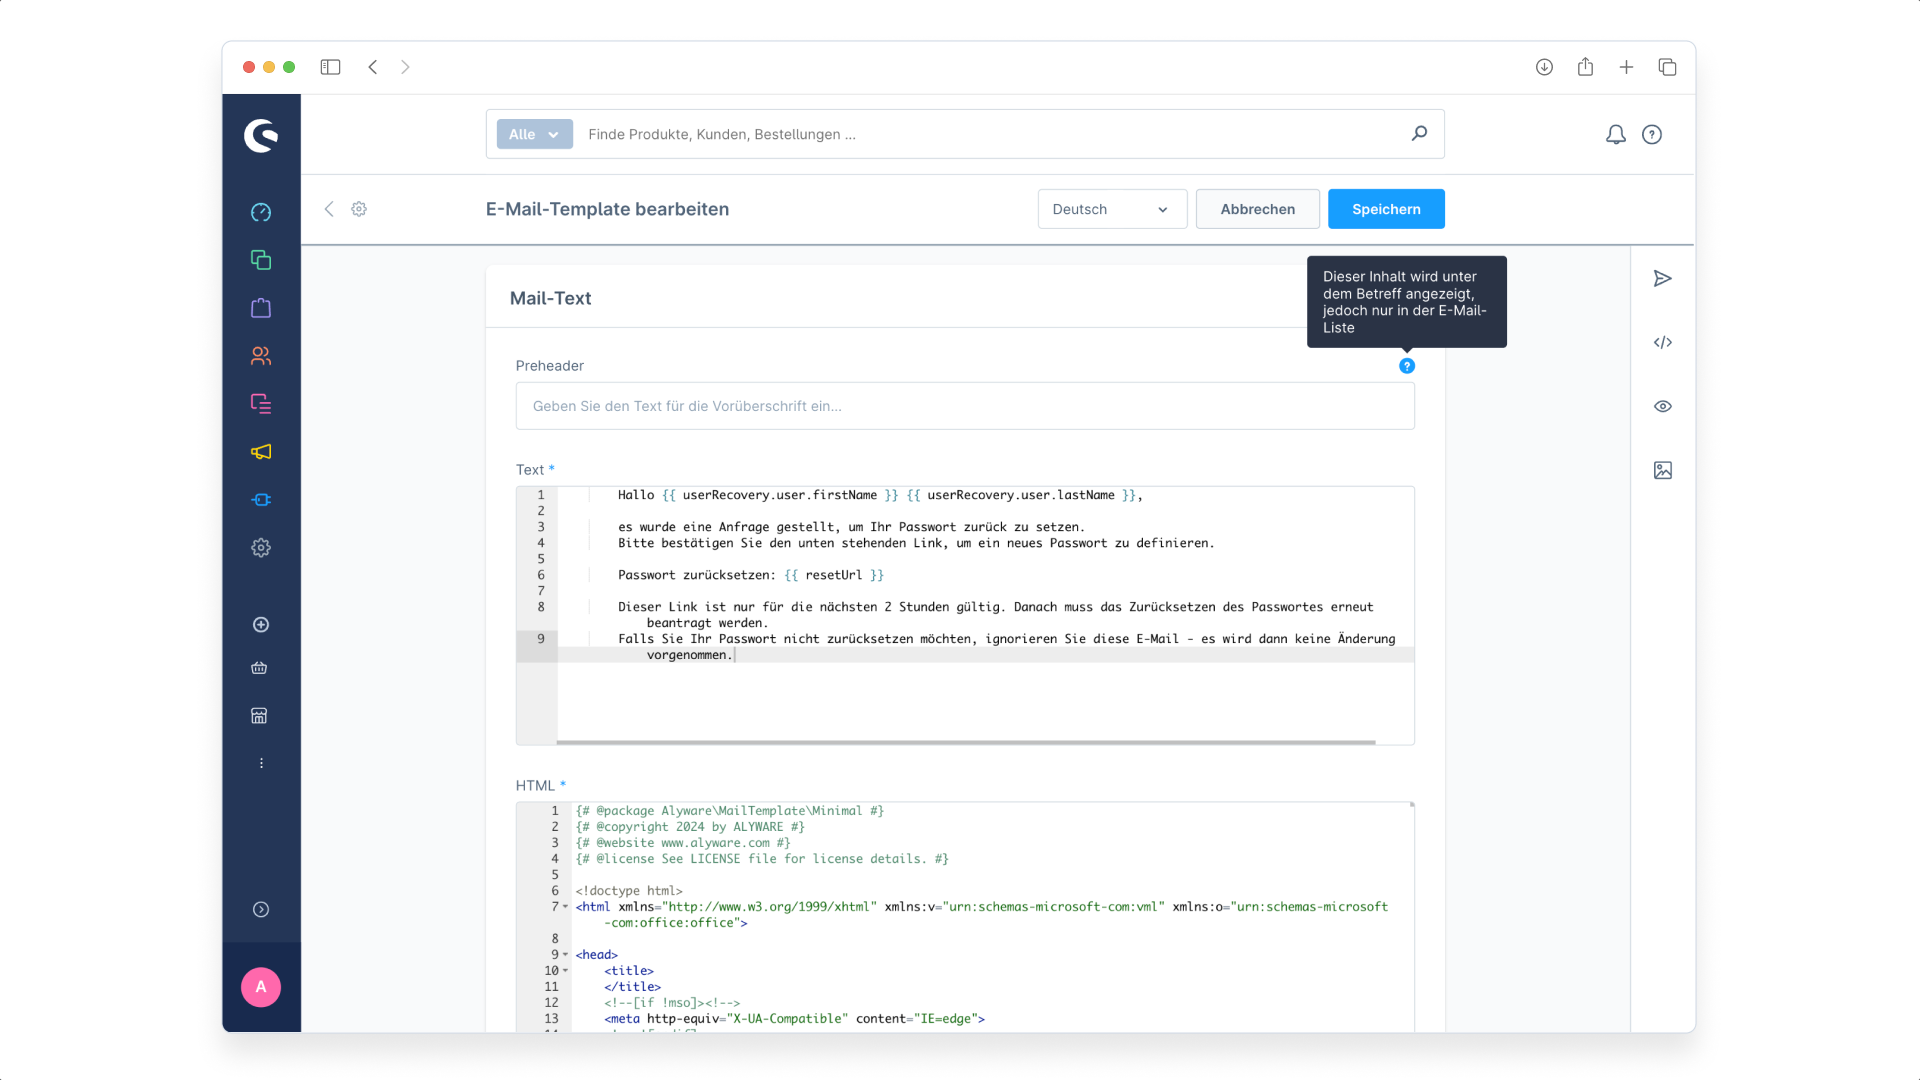Show browser tab overview icon
Image resolution: width=1920 pixels, height=1080 pixels.
1667,67
